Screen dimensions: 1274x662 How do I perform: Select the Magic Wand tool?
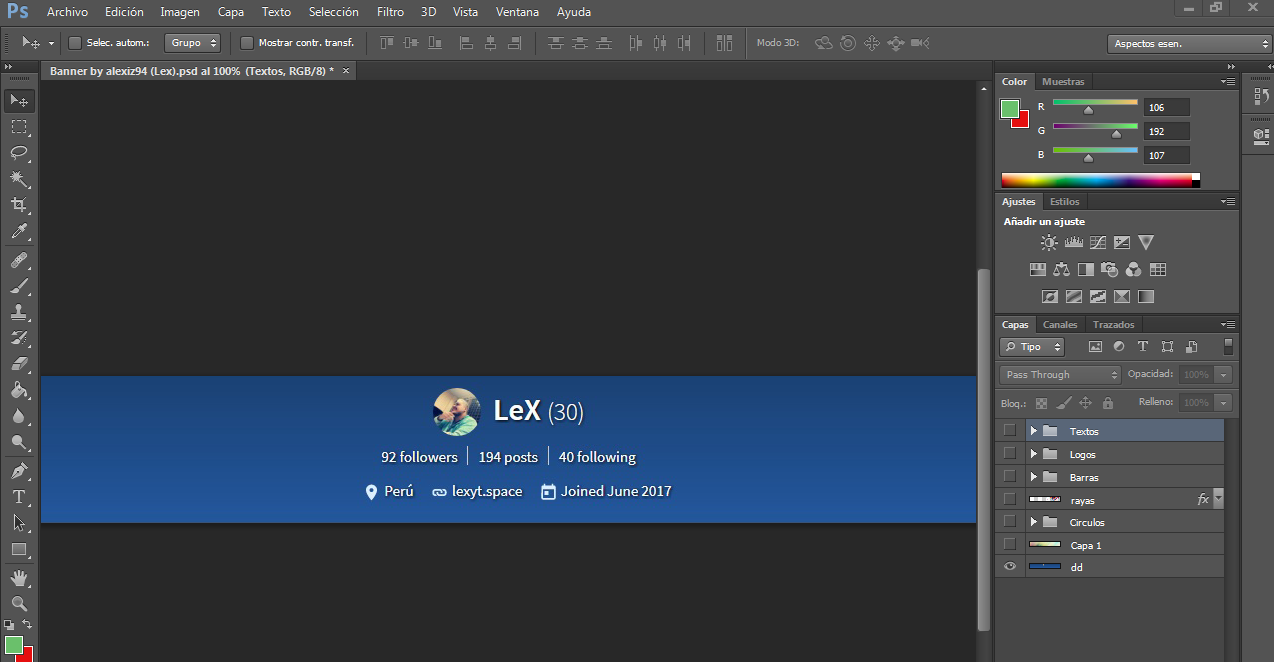(x=19, y=179)
